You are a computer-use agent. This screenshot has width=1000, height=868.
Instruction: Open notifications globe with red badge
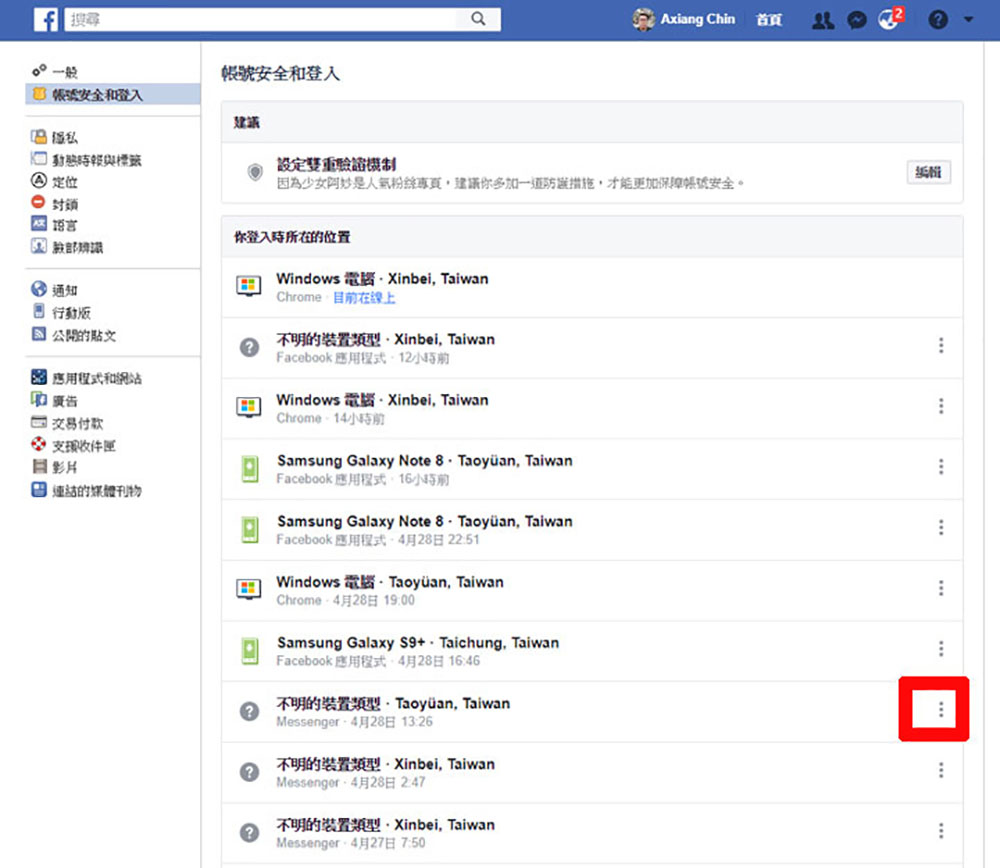[890, 18]
